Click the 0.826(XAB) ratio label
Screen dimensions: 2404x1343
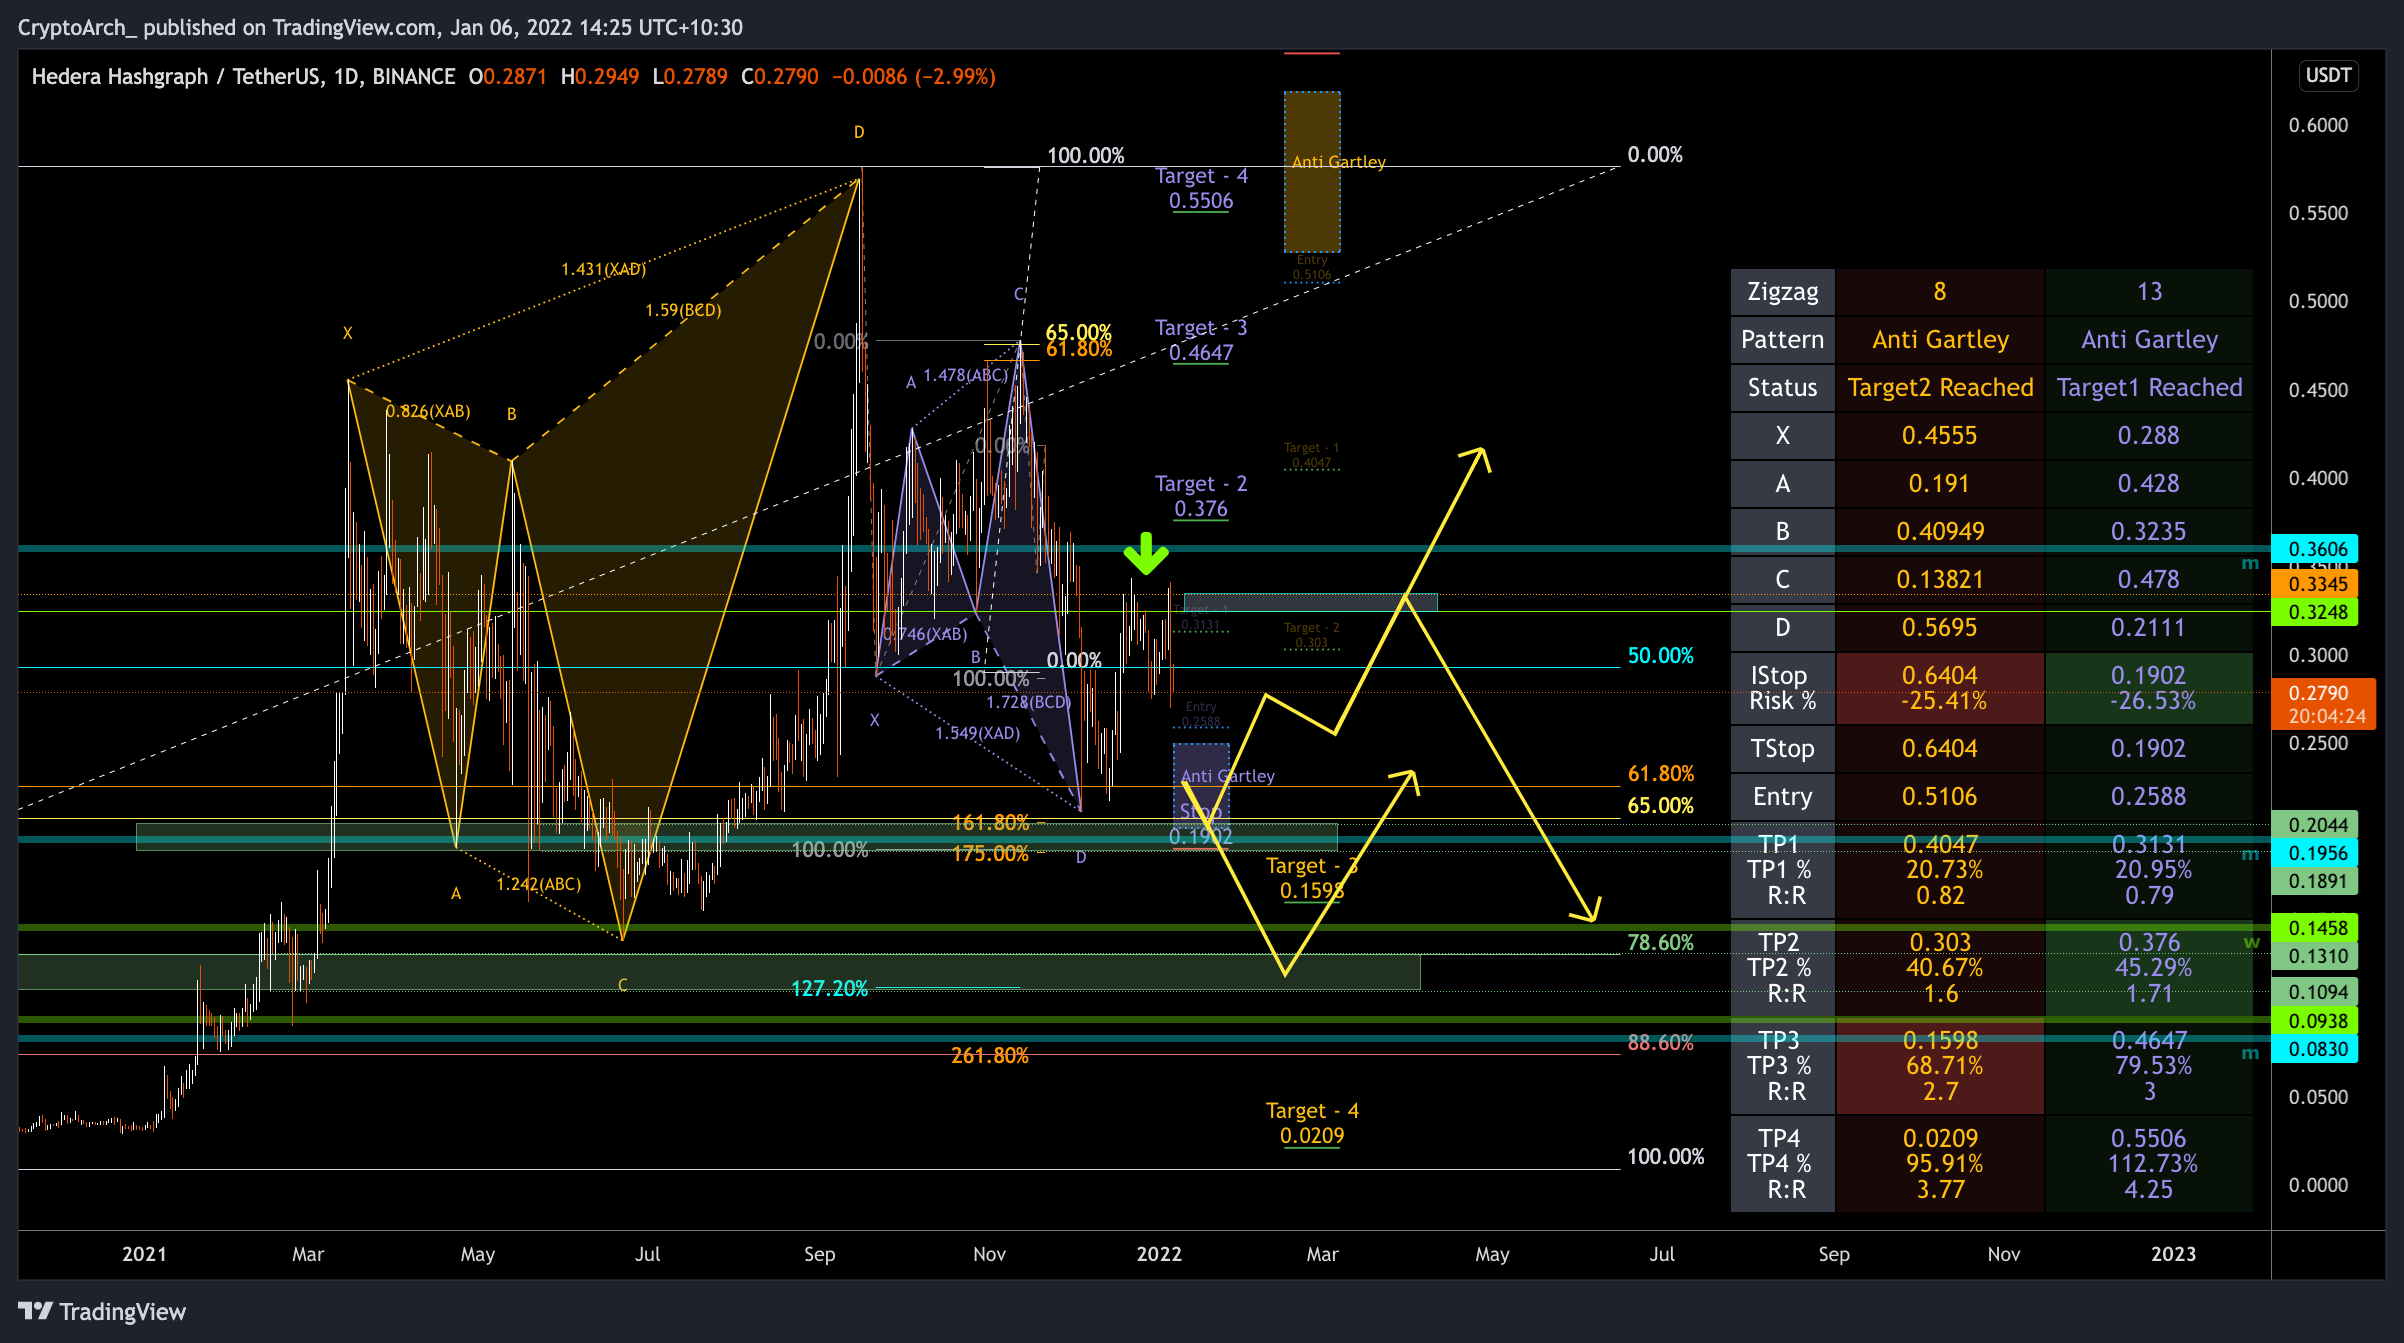(428, 411)
